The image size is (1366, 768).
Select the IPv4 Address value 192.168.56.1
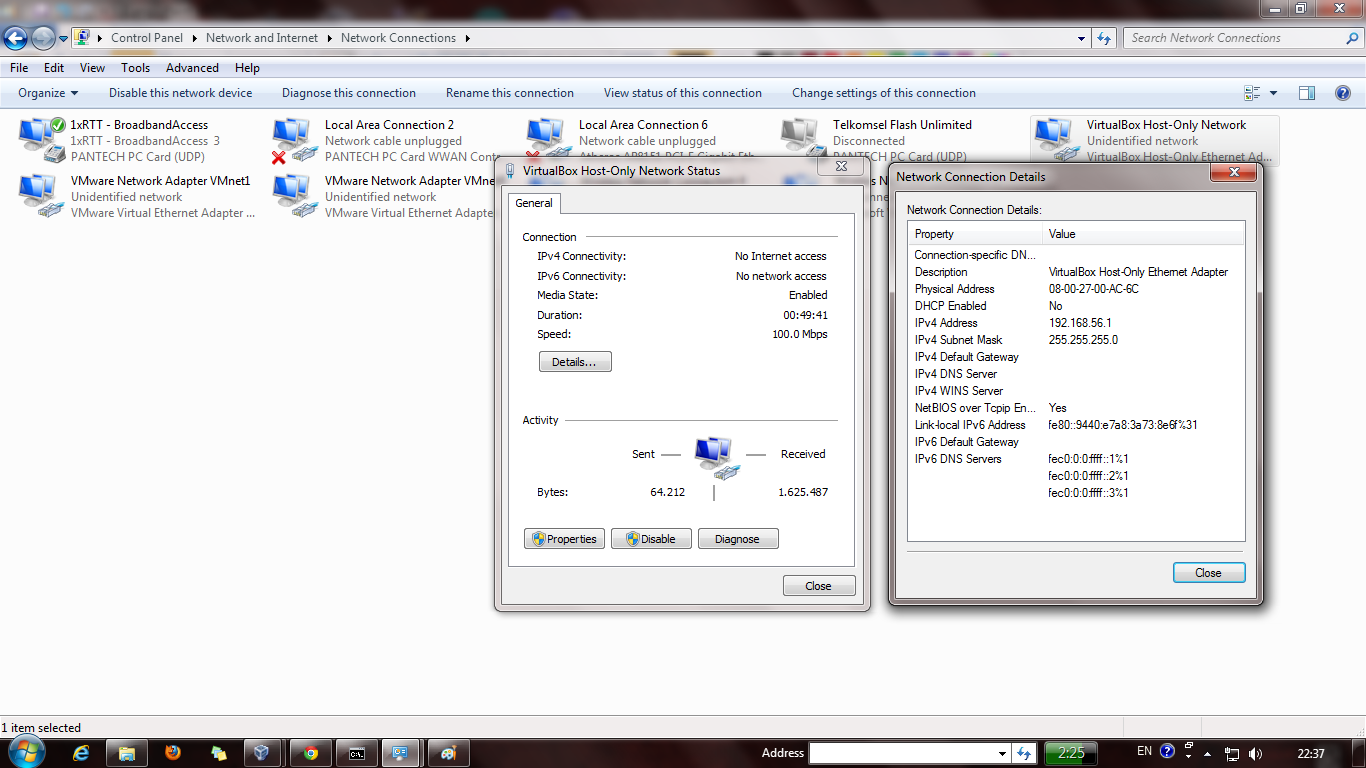point(1080,323)
